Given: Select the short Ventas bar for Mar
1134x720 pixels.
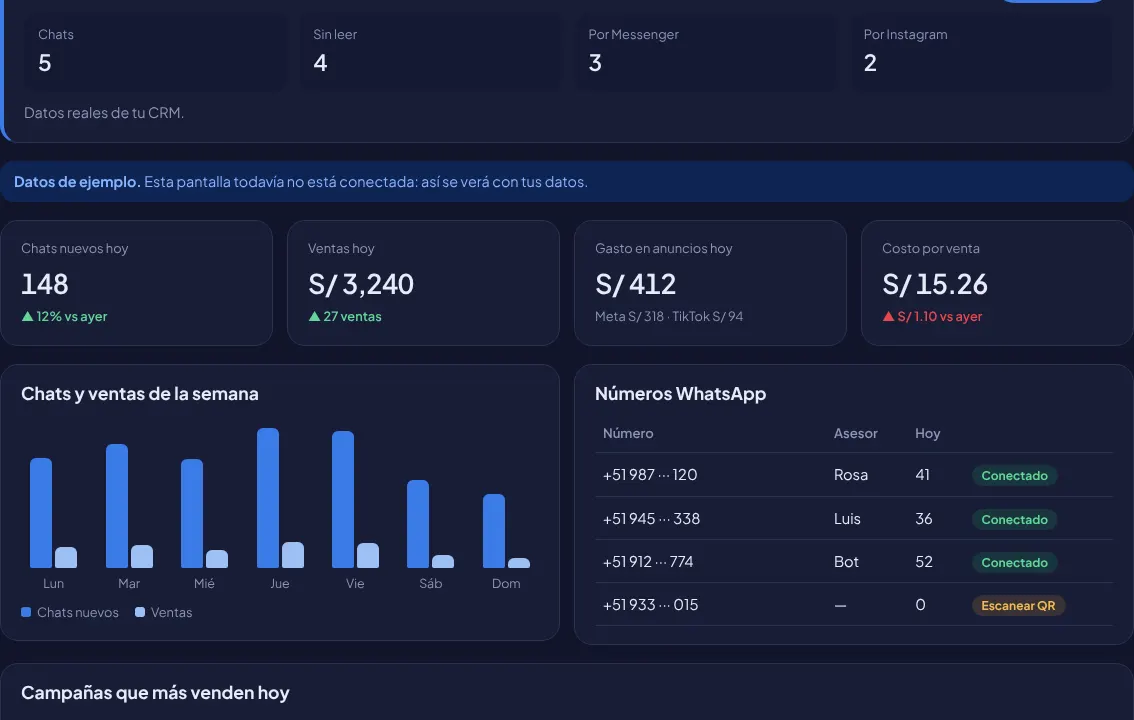Looking at the screenshot, I should click(142, 557).
